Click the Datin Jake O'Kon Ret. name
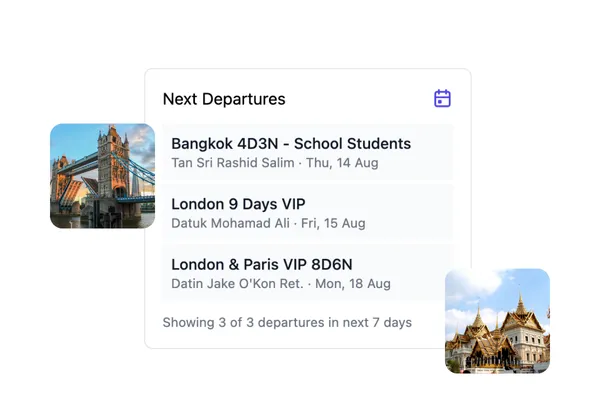600x400 pixels. coord(237,284)
